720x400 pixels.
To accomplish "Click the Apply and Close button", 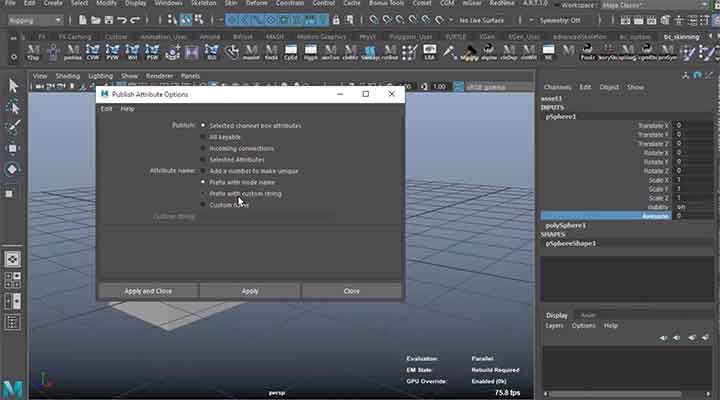I will coord(148,291).
